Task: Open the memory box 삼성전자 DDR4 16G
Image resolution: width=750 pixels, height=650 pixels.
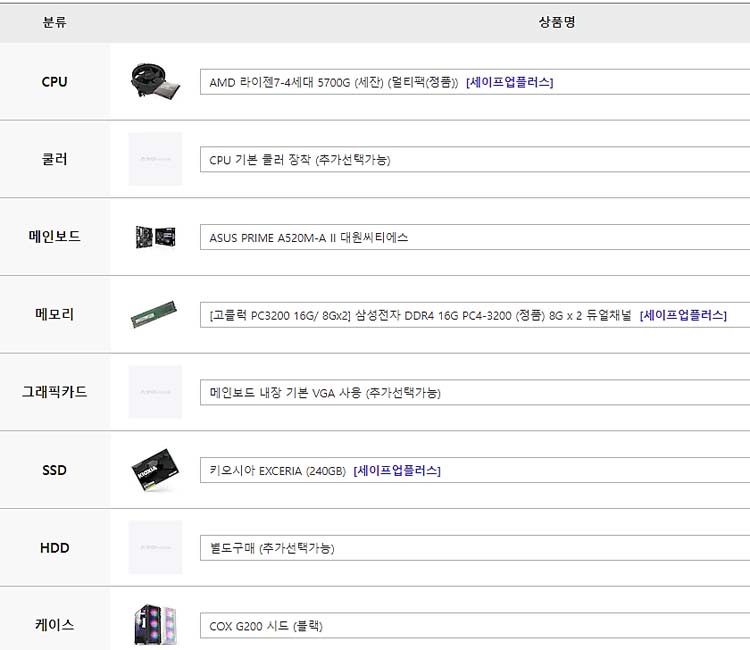Action: 475,315
